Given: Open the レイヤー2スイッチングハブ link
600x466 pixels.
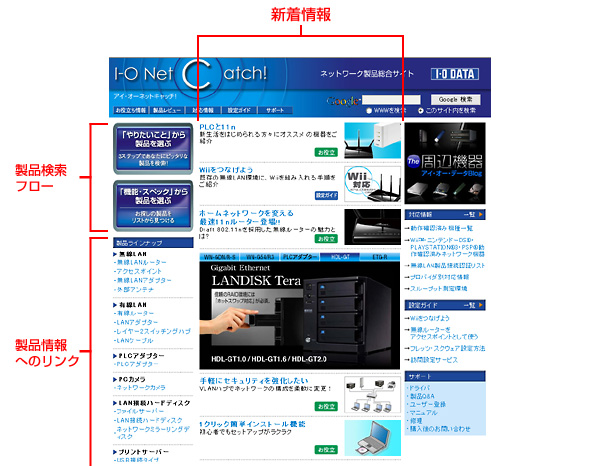Looking at the screenshot, I should click(x=153, y=331).
